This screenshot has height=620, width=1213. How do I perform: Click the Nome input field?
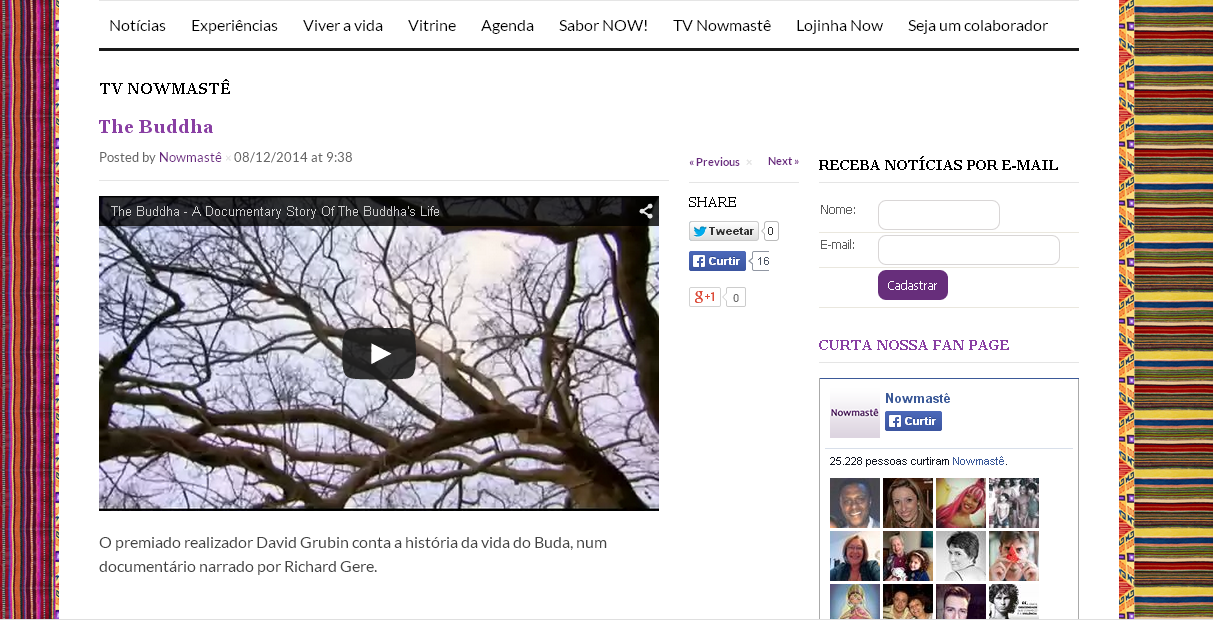point(939,215)
